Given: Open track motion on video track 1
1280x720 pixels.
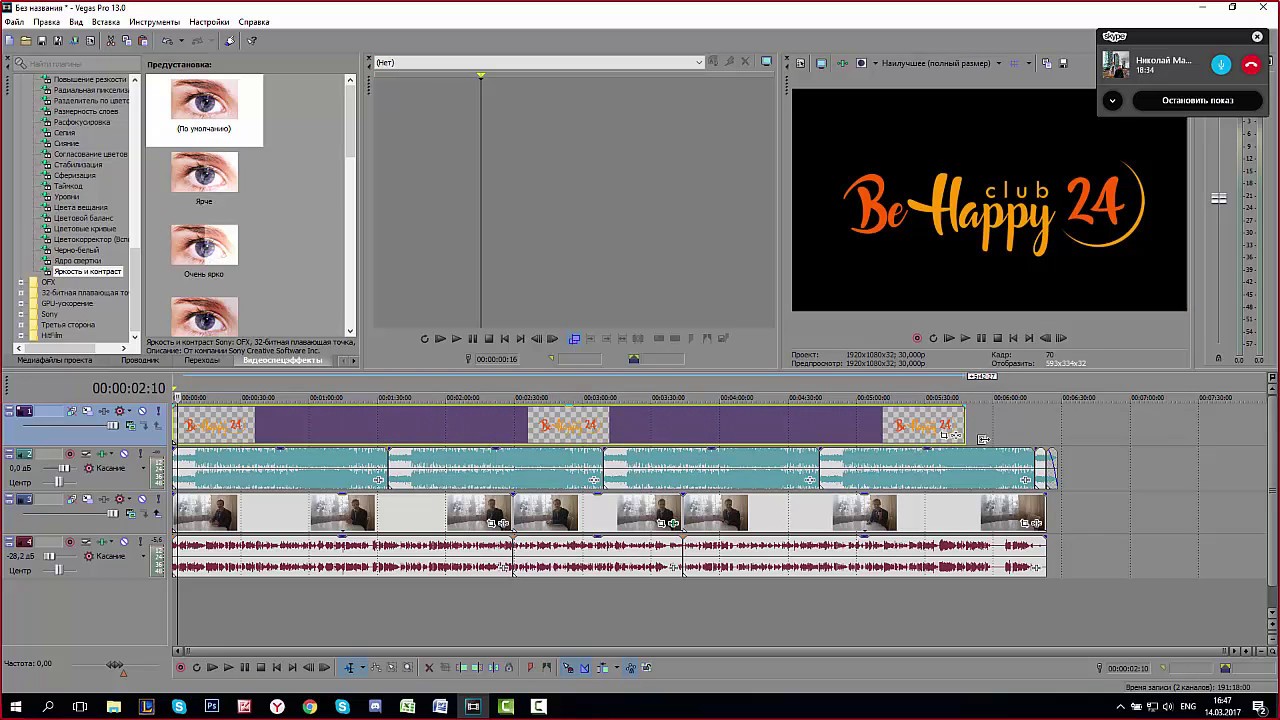Looking at the screenshot, I should point(87,411).
